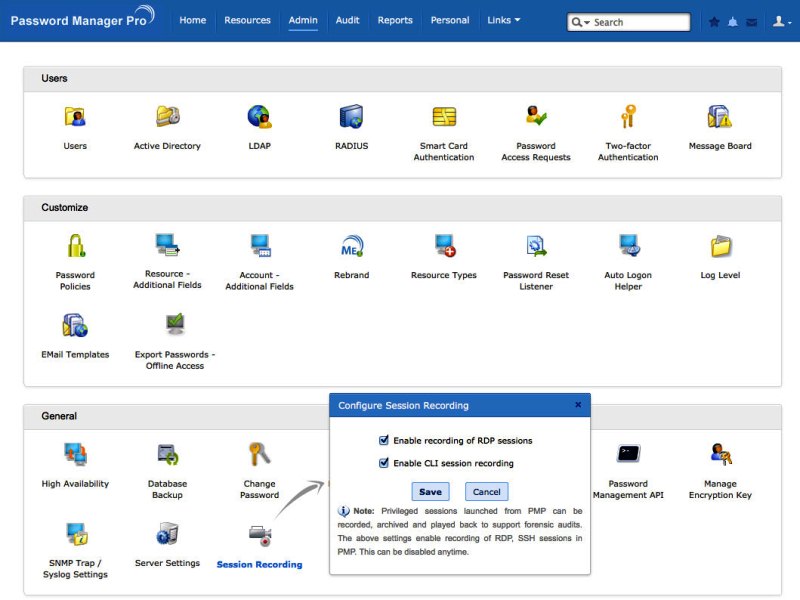Open RADIUS server icon
The image size is (800, 600).
pos(351,116)
